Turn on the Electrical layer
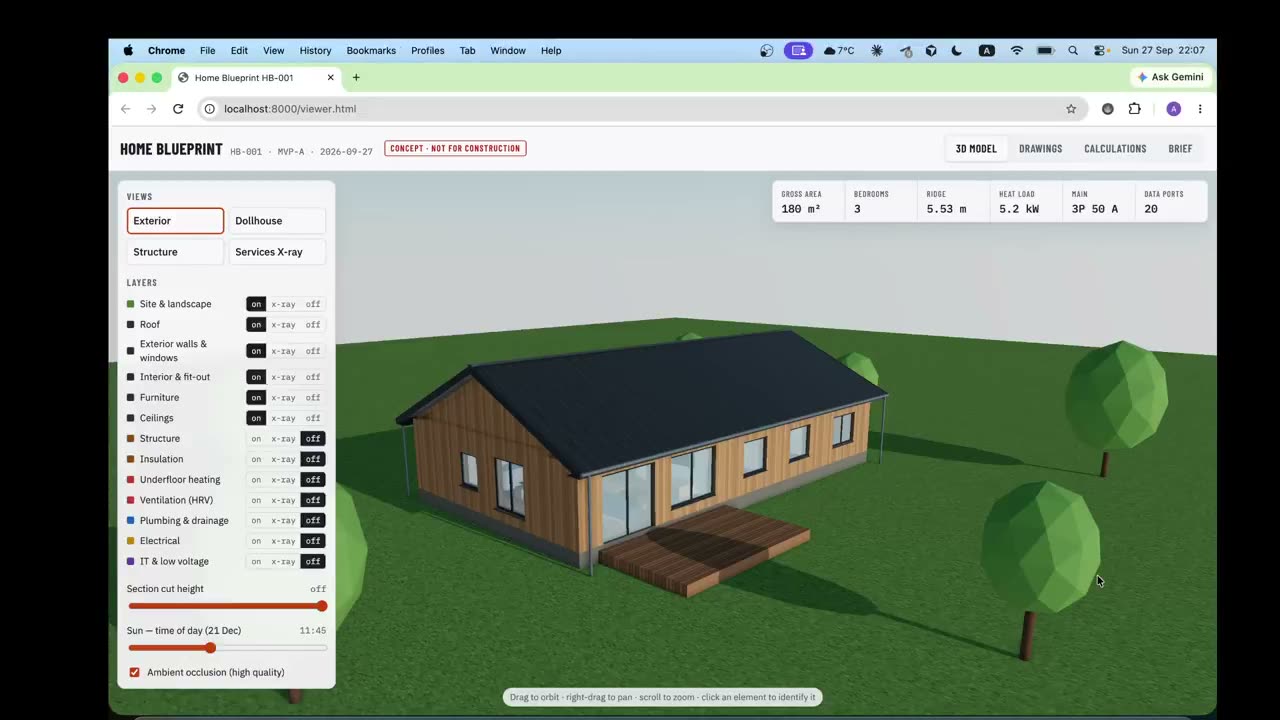 coord(256,541)
